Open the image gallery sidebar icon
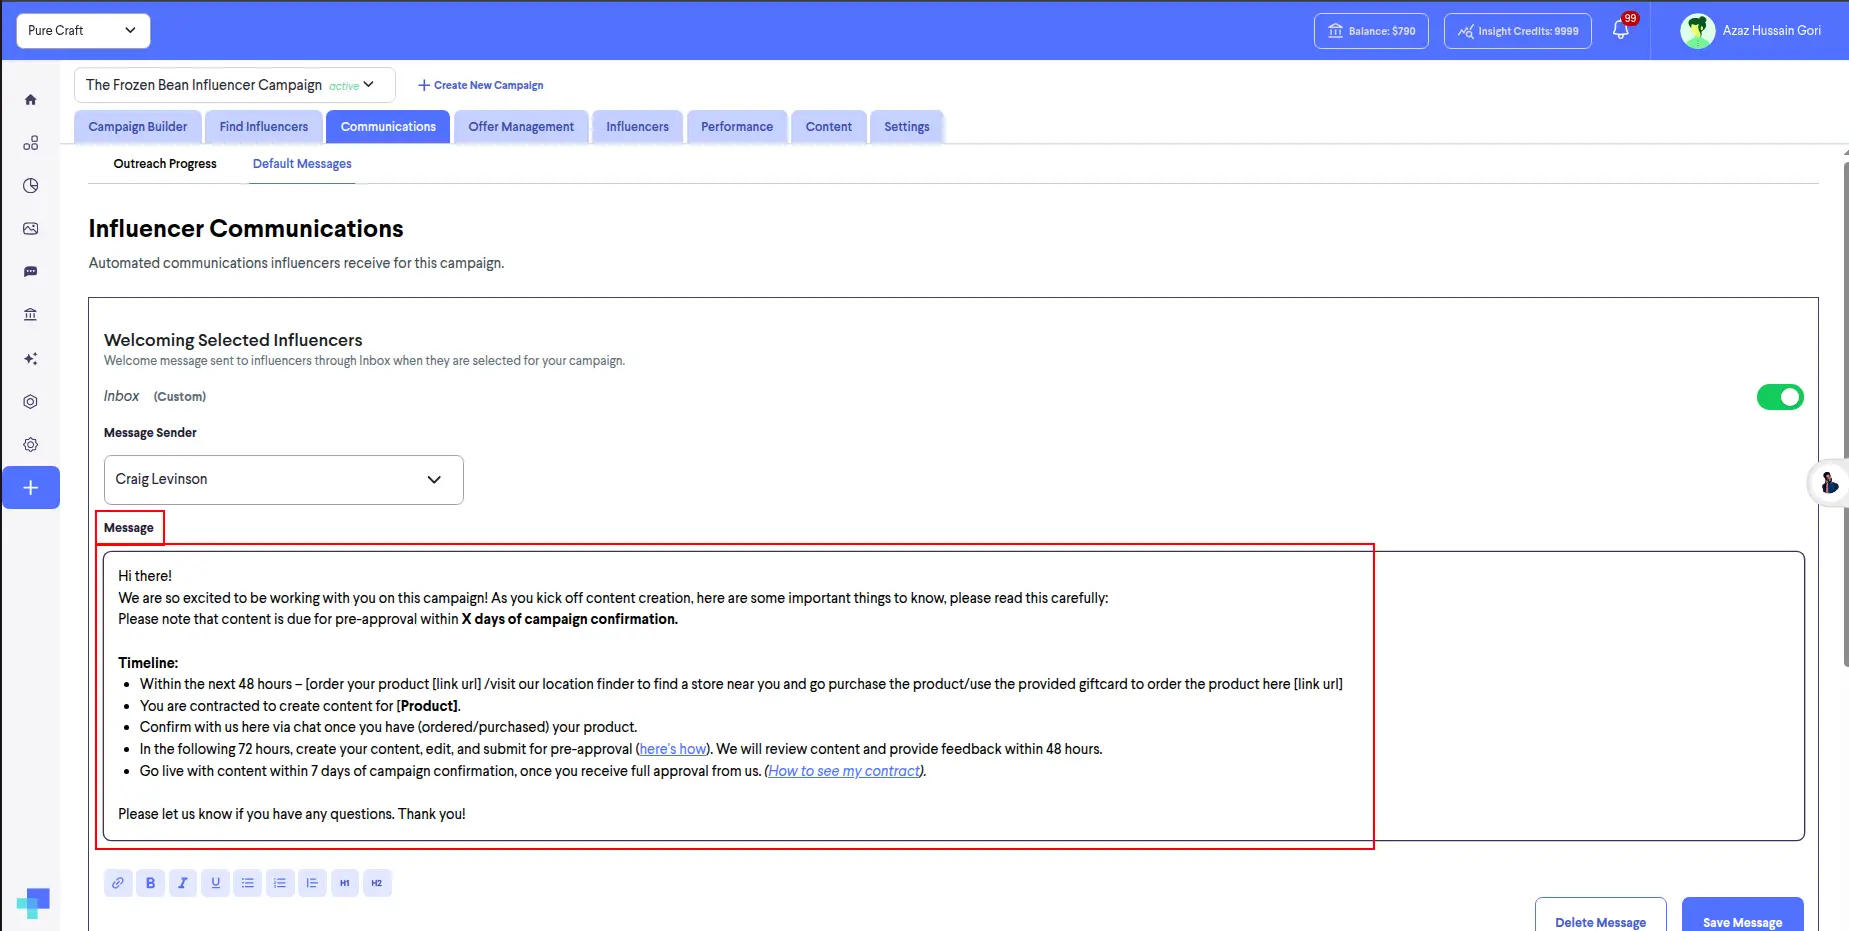The height and width of the screenshot is (931, 1849). pos(30,229)
